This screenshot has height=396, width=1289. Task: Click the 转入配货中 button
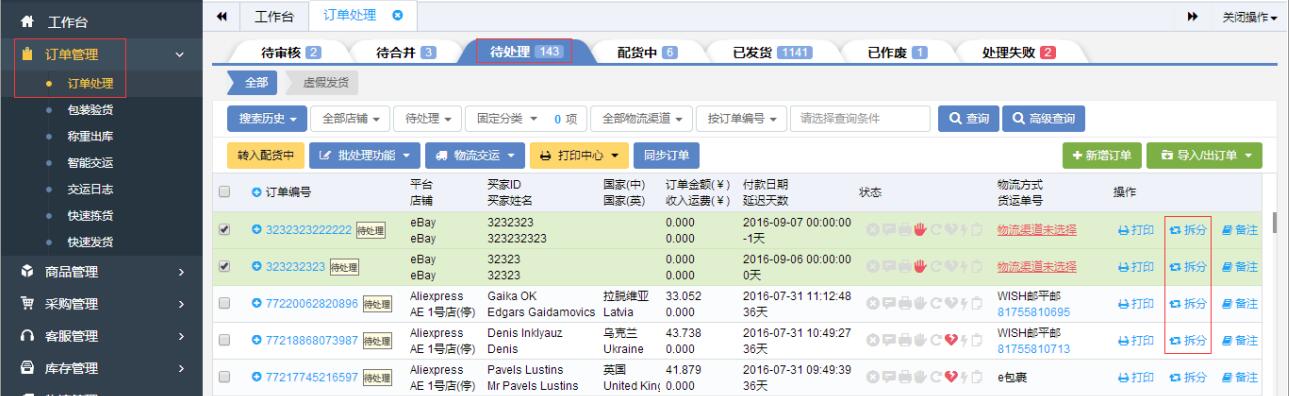pos(265,156)
